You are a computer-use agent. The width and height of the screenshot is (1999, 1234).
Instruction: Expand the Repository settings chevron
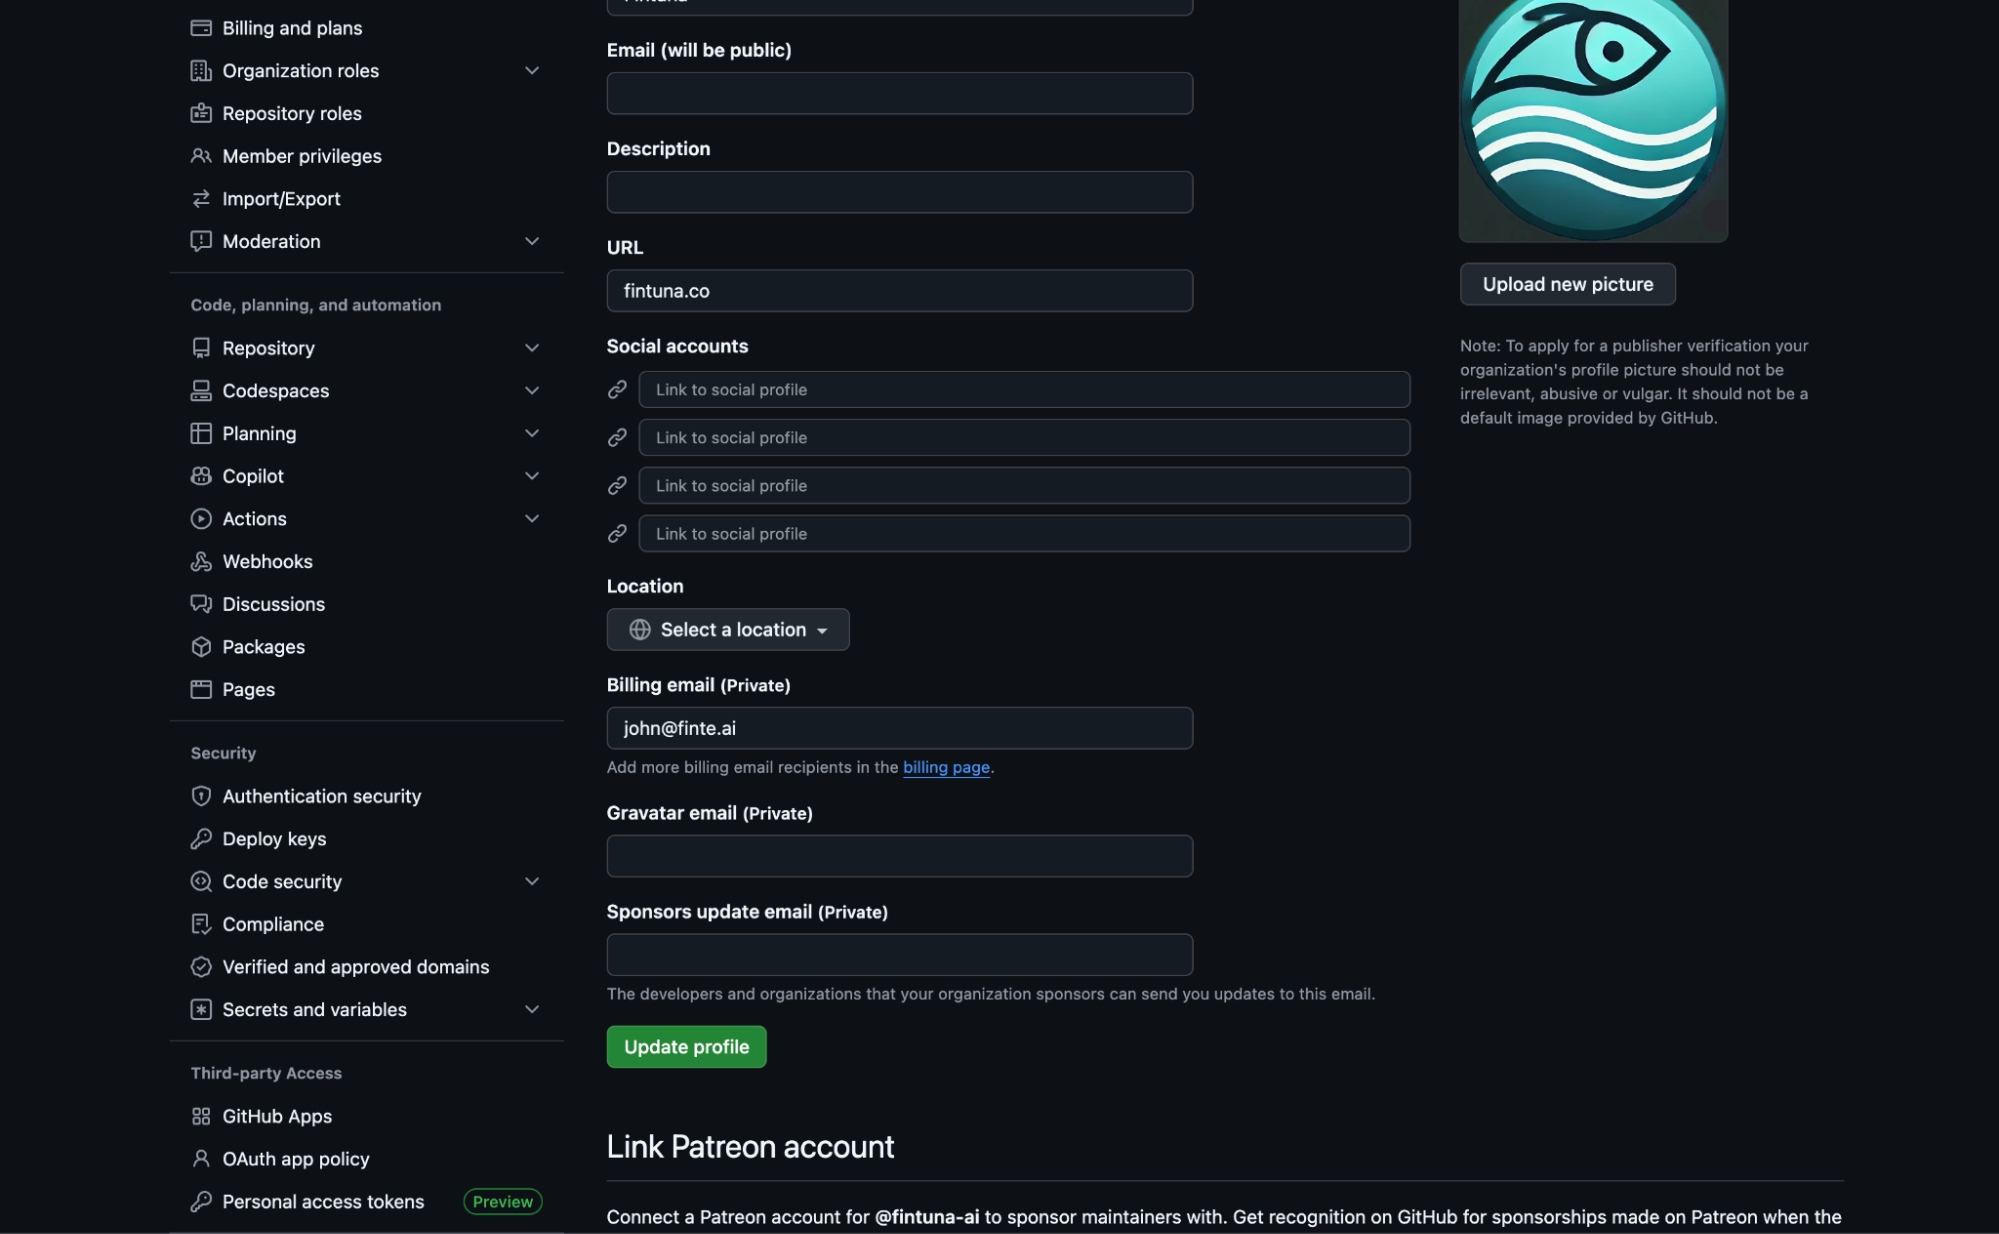coord(532,348)
